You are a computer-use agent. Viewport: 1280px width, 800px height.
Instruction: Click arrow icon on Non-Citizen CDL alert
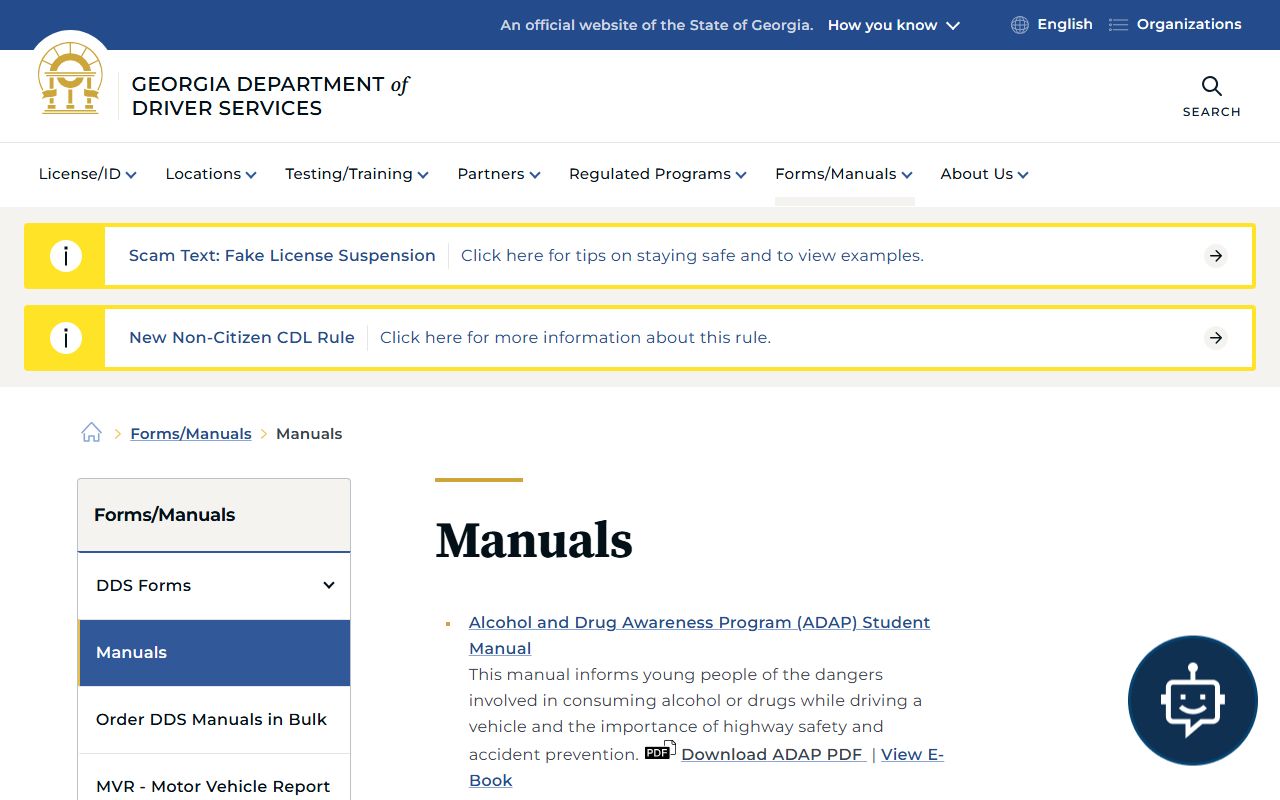coord(1215,338)
